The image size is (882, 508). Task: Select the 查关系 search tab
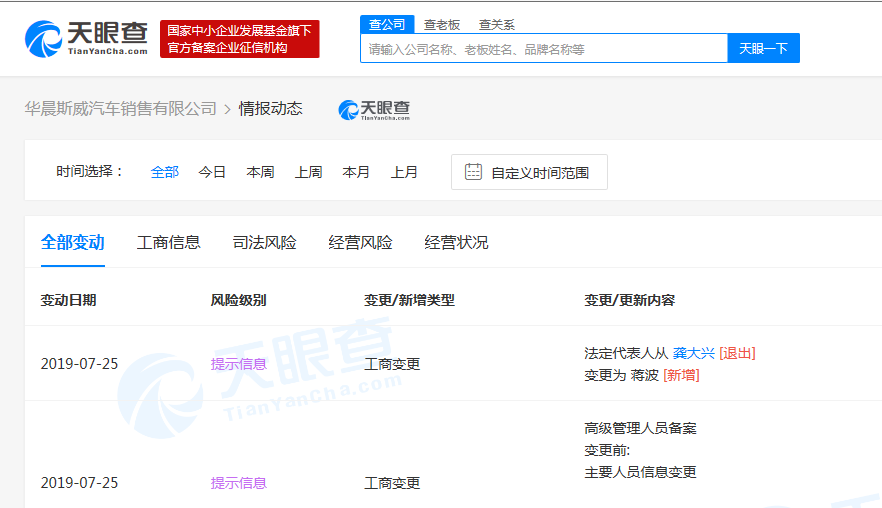(496, 25)
